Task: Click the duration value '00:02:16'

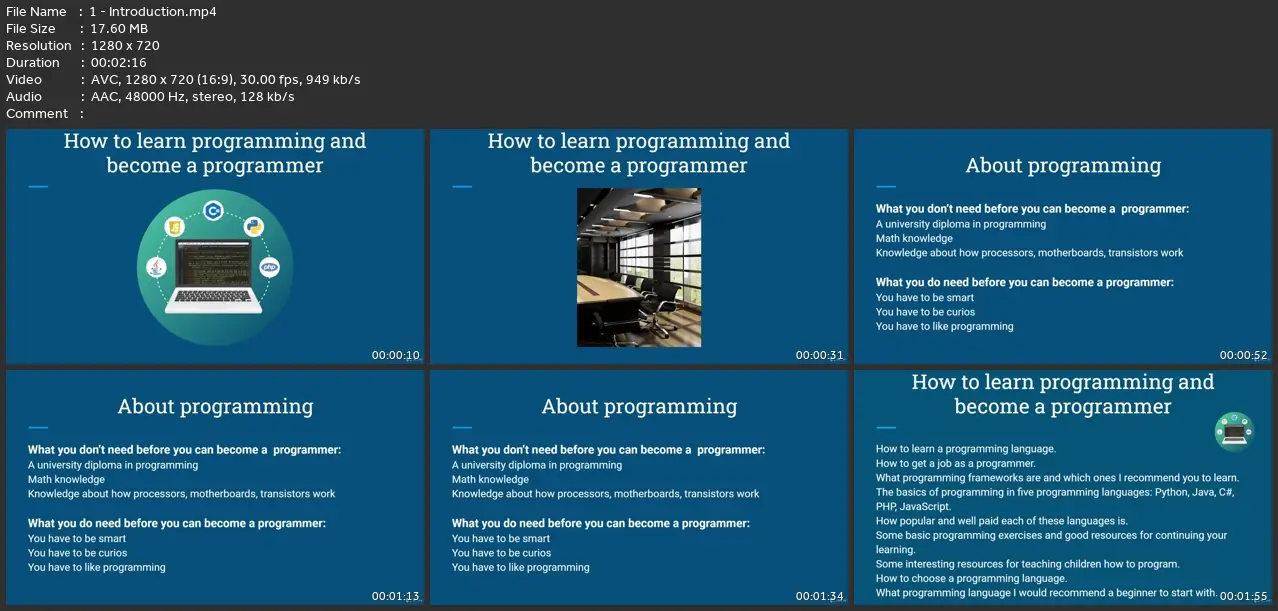Action: point(119,63)
